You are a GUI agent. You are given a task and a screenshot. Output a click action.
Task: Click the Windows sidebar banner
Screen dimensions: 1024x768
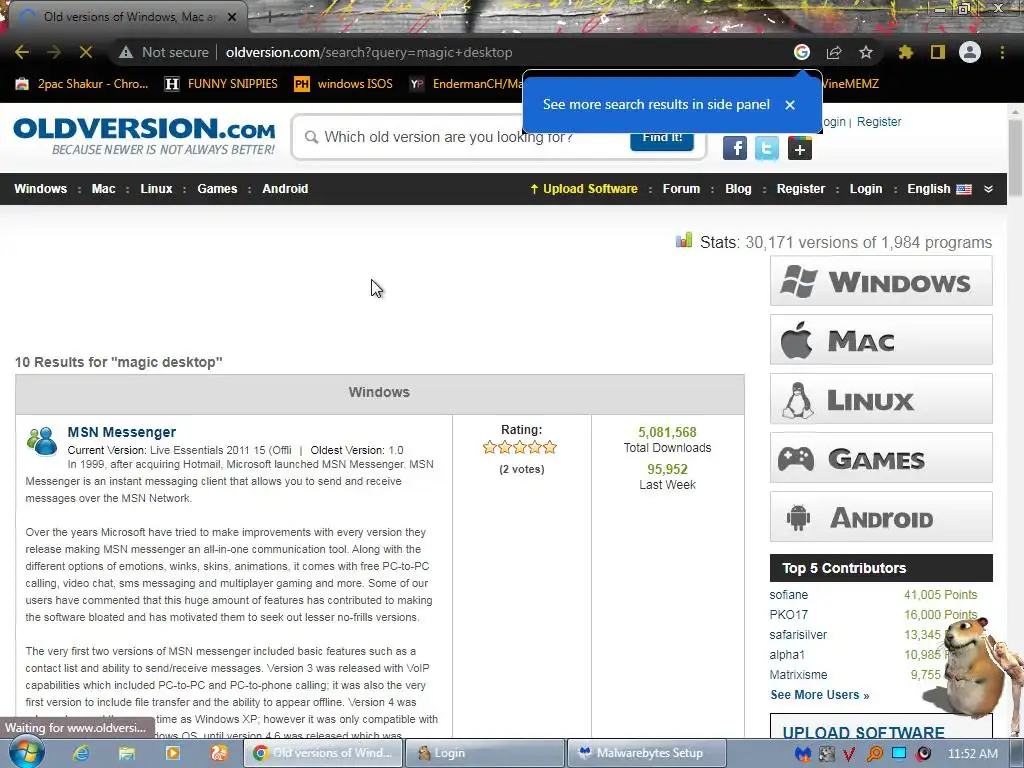881,281
